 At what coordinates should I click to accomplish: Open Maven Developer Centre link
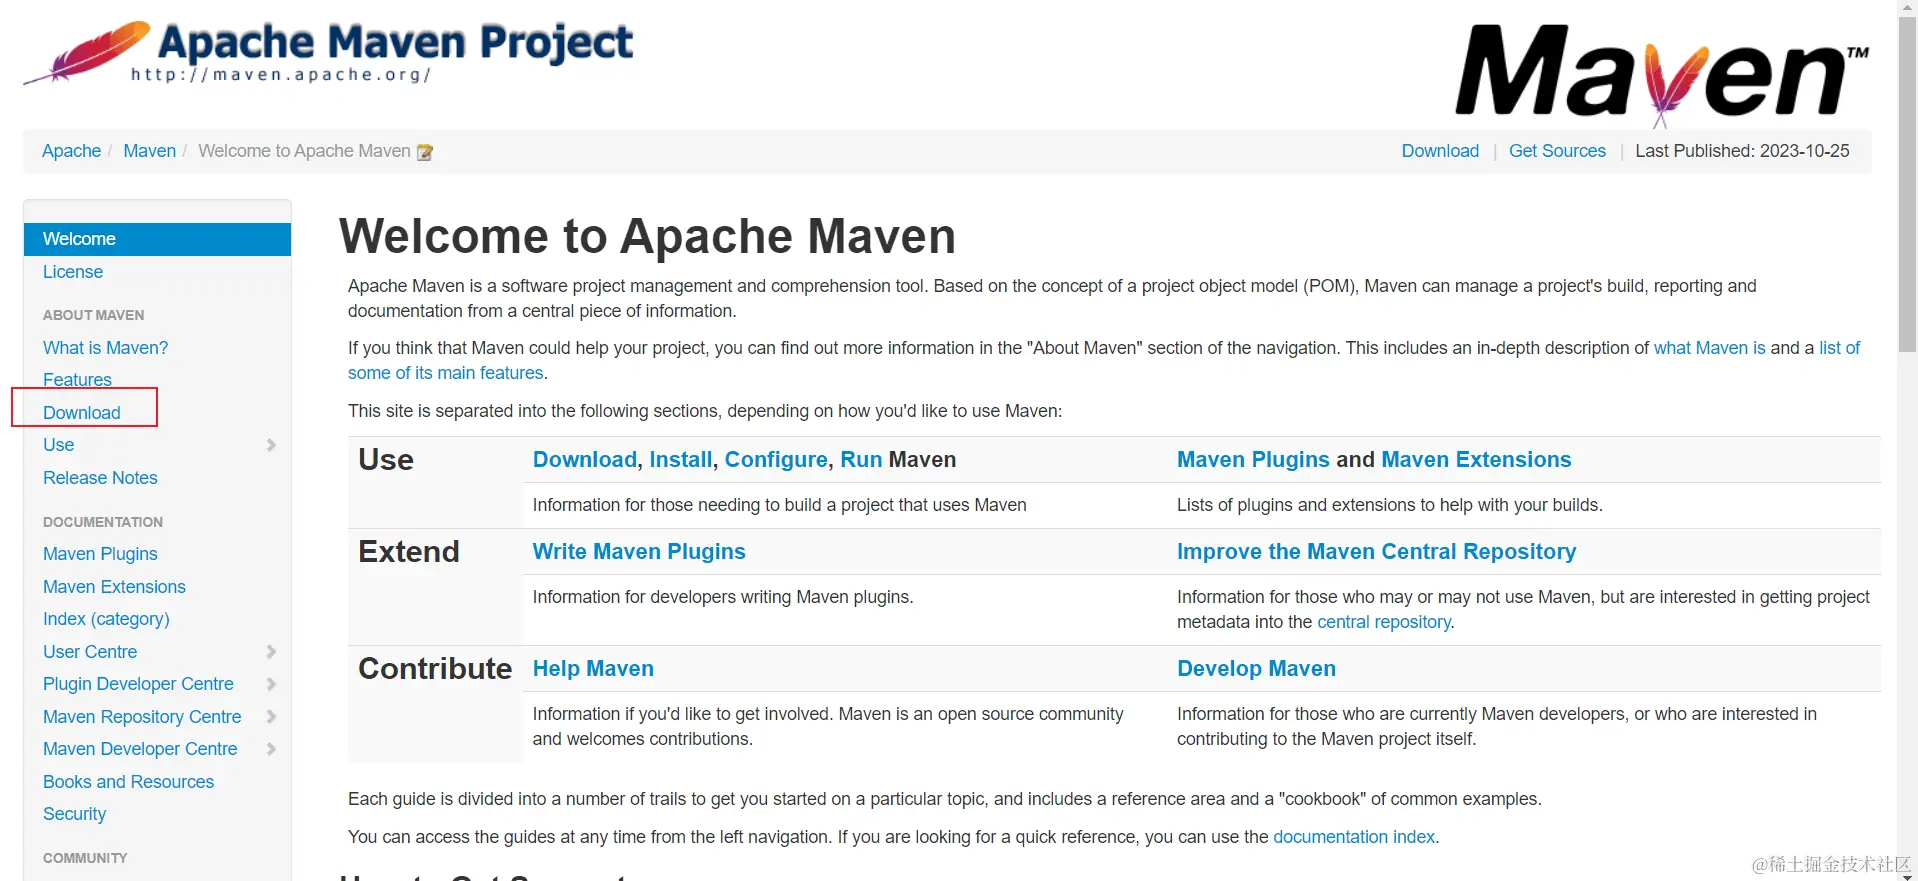pos(140,749)
